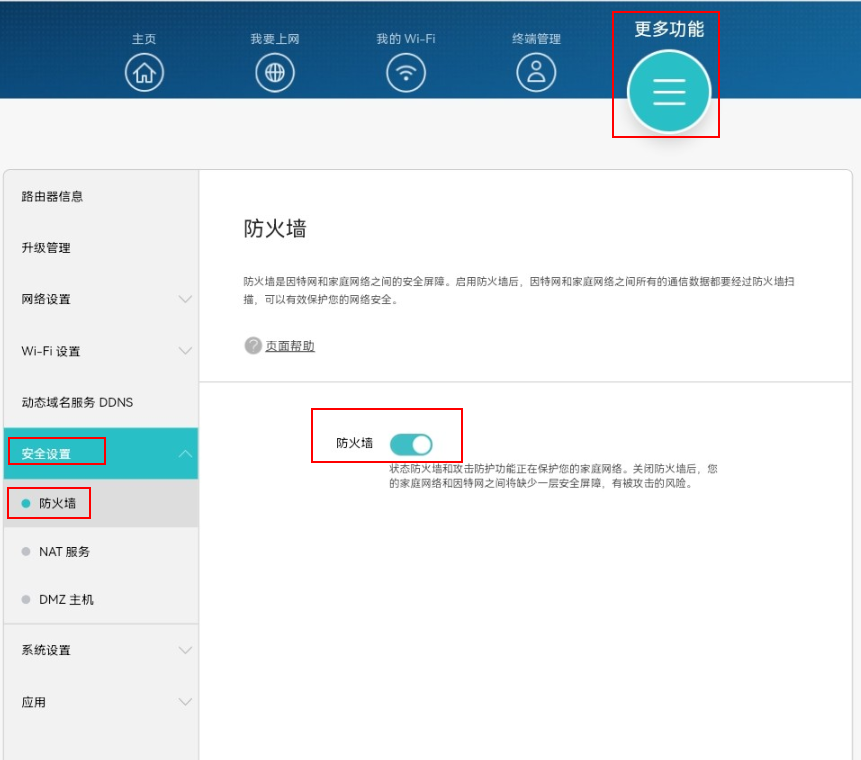Click the NAT 服务 bullet icon
The image size is (861, 760).
click(x=24, y=551)
